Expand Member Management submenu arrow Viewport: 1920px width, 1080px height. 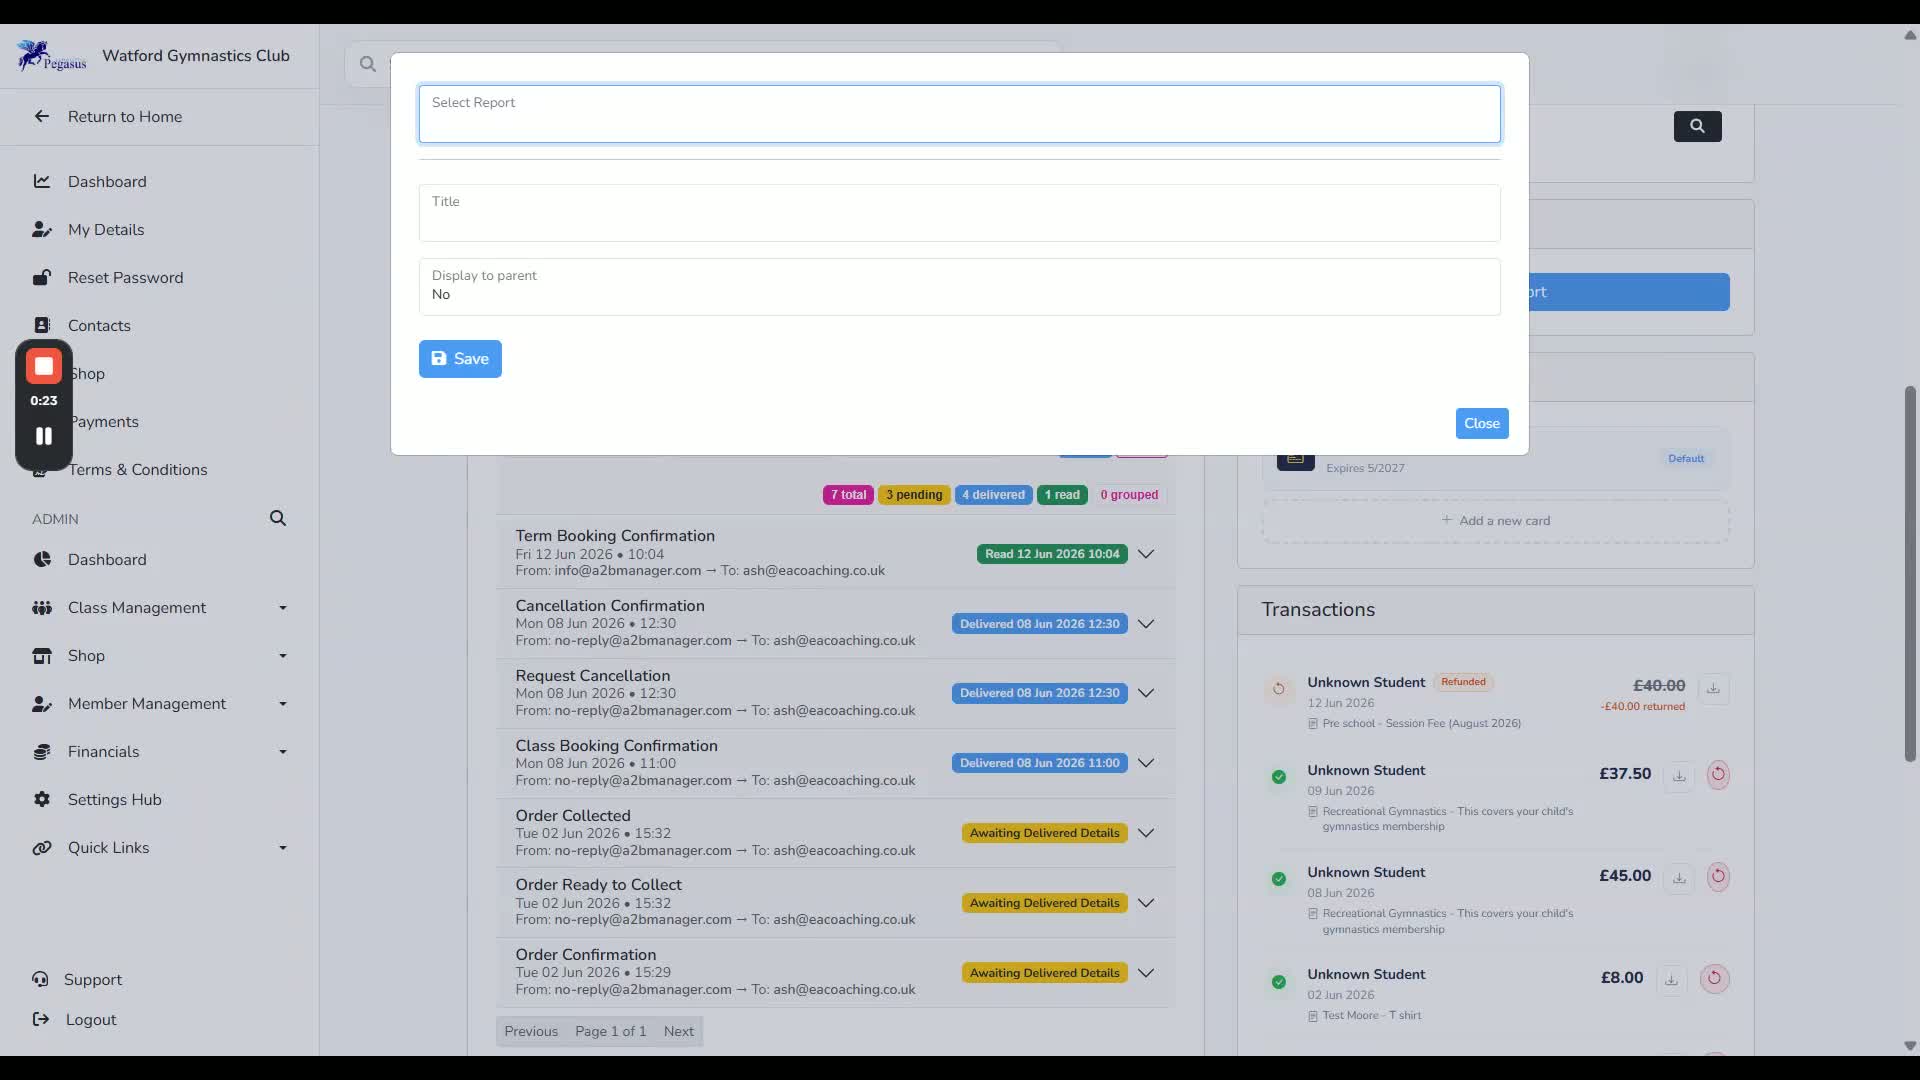click(283, 704)
